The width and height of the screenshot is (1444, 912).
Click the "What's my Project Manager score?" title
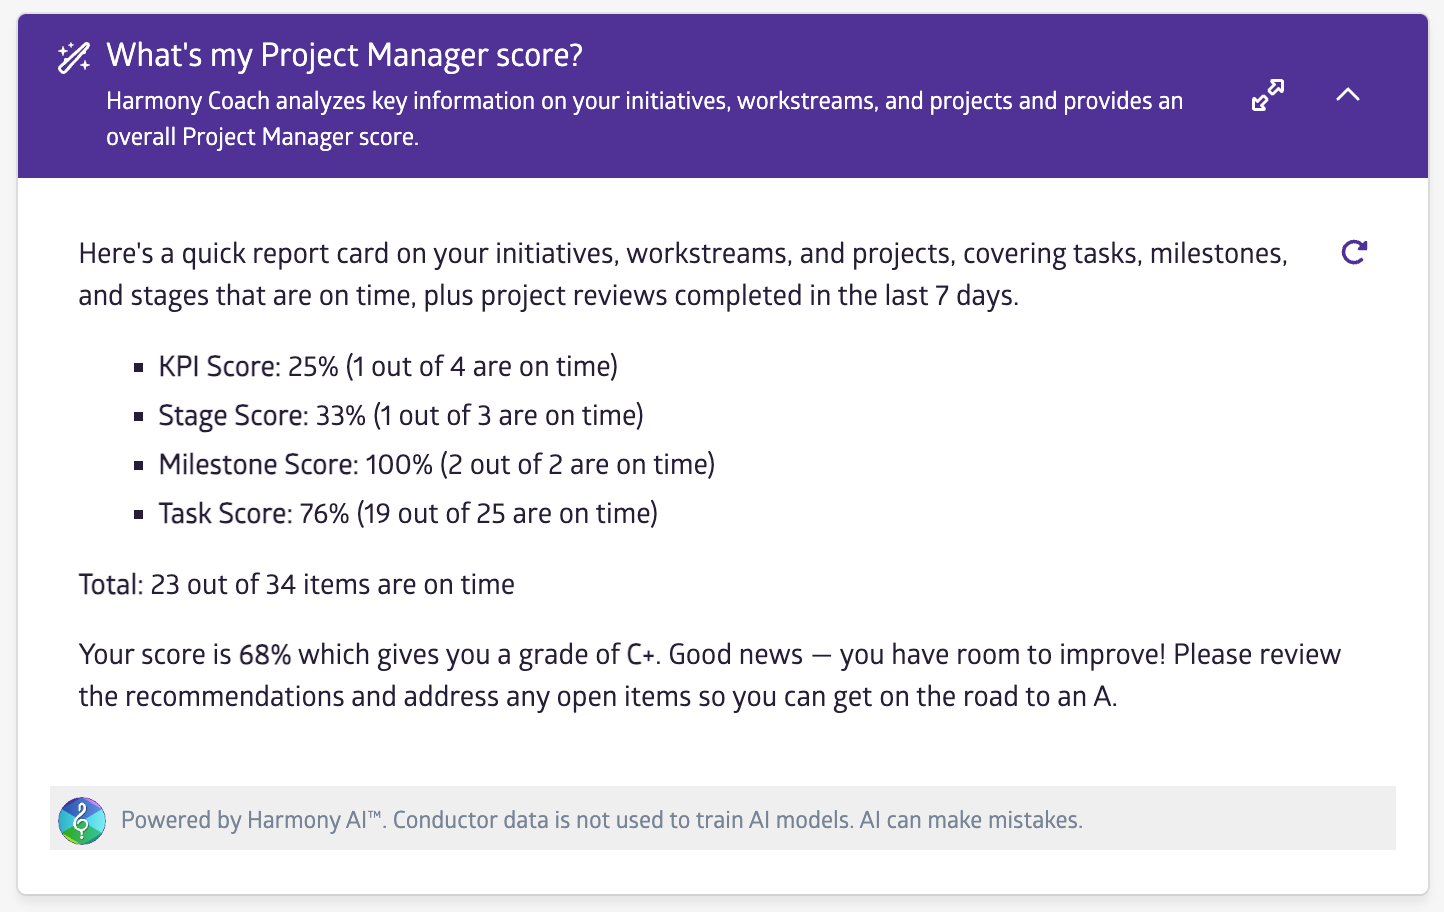[x=344, y=56]
